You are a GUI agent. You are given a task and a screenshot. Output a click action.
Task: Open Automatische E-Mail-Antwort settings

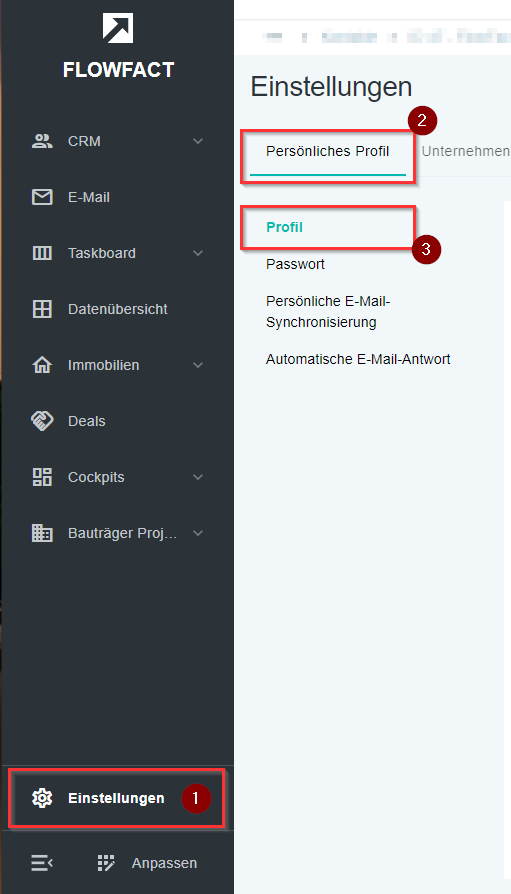(x=358, y=360)
